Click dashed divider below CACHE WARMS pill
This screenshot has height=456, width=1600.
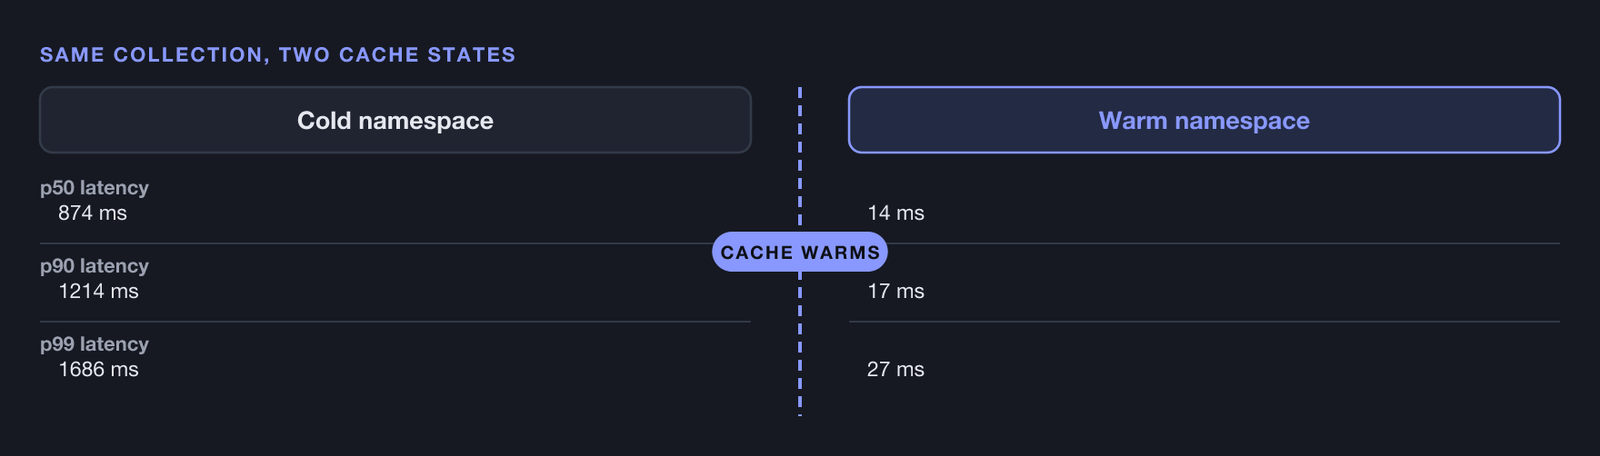tap(800, 343)
